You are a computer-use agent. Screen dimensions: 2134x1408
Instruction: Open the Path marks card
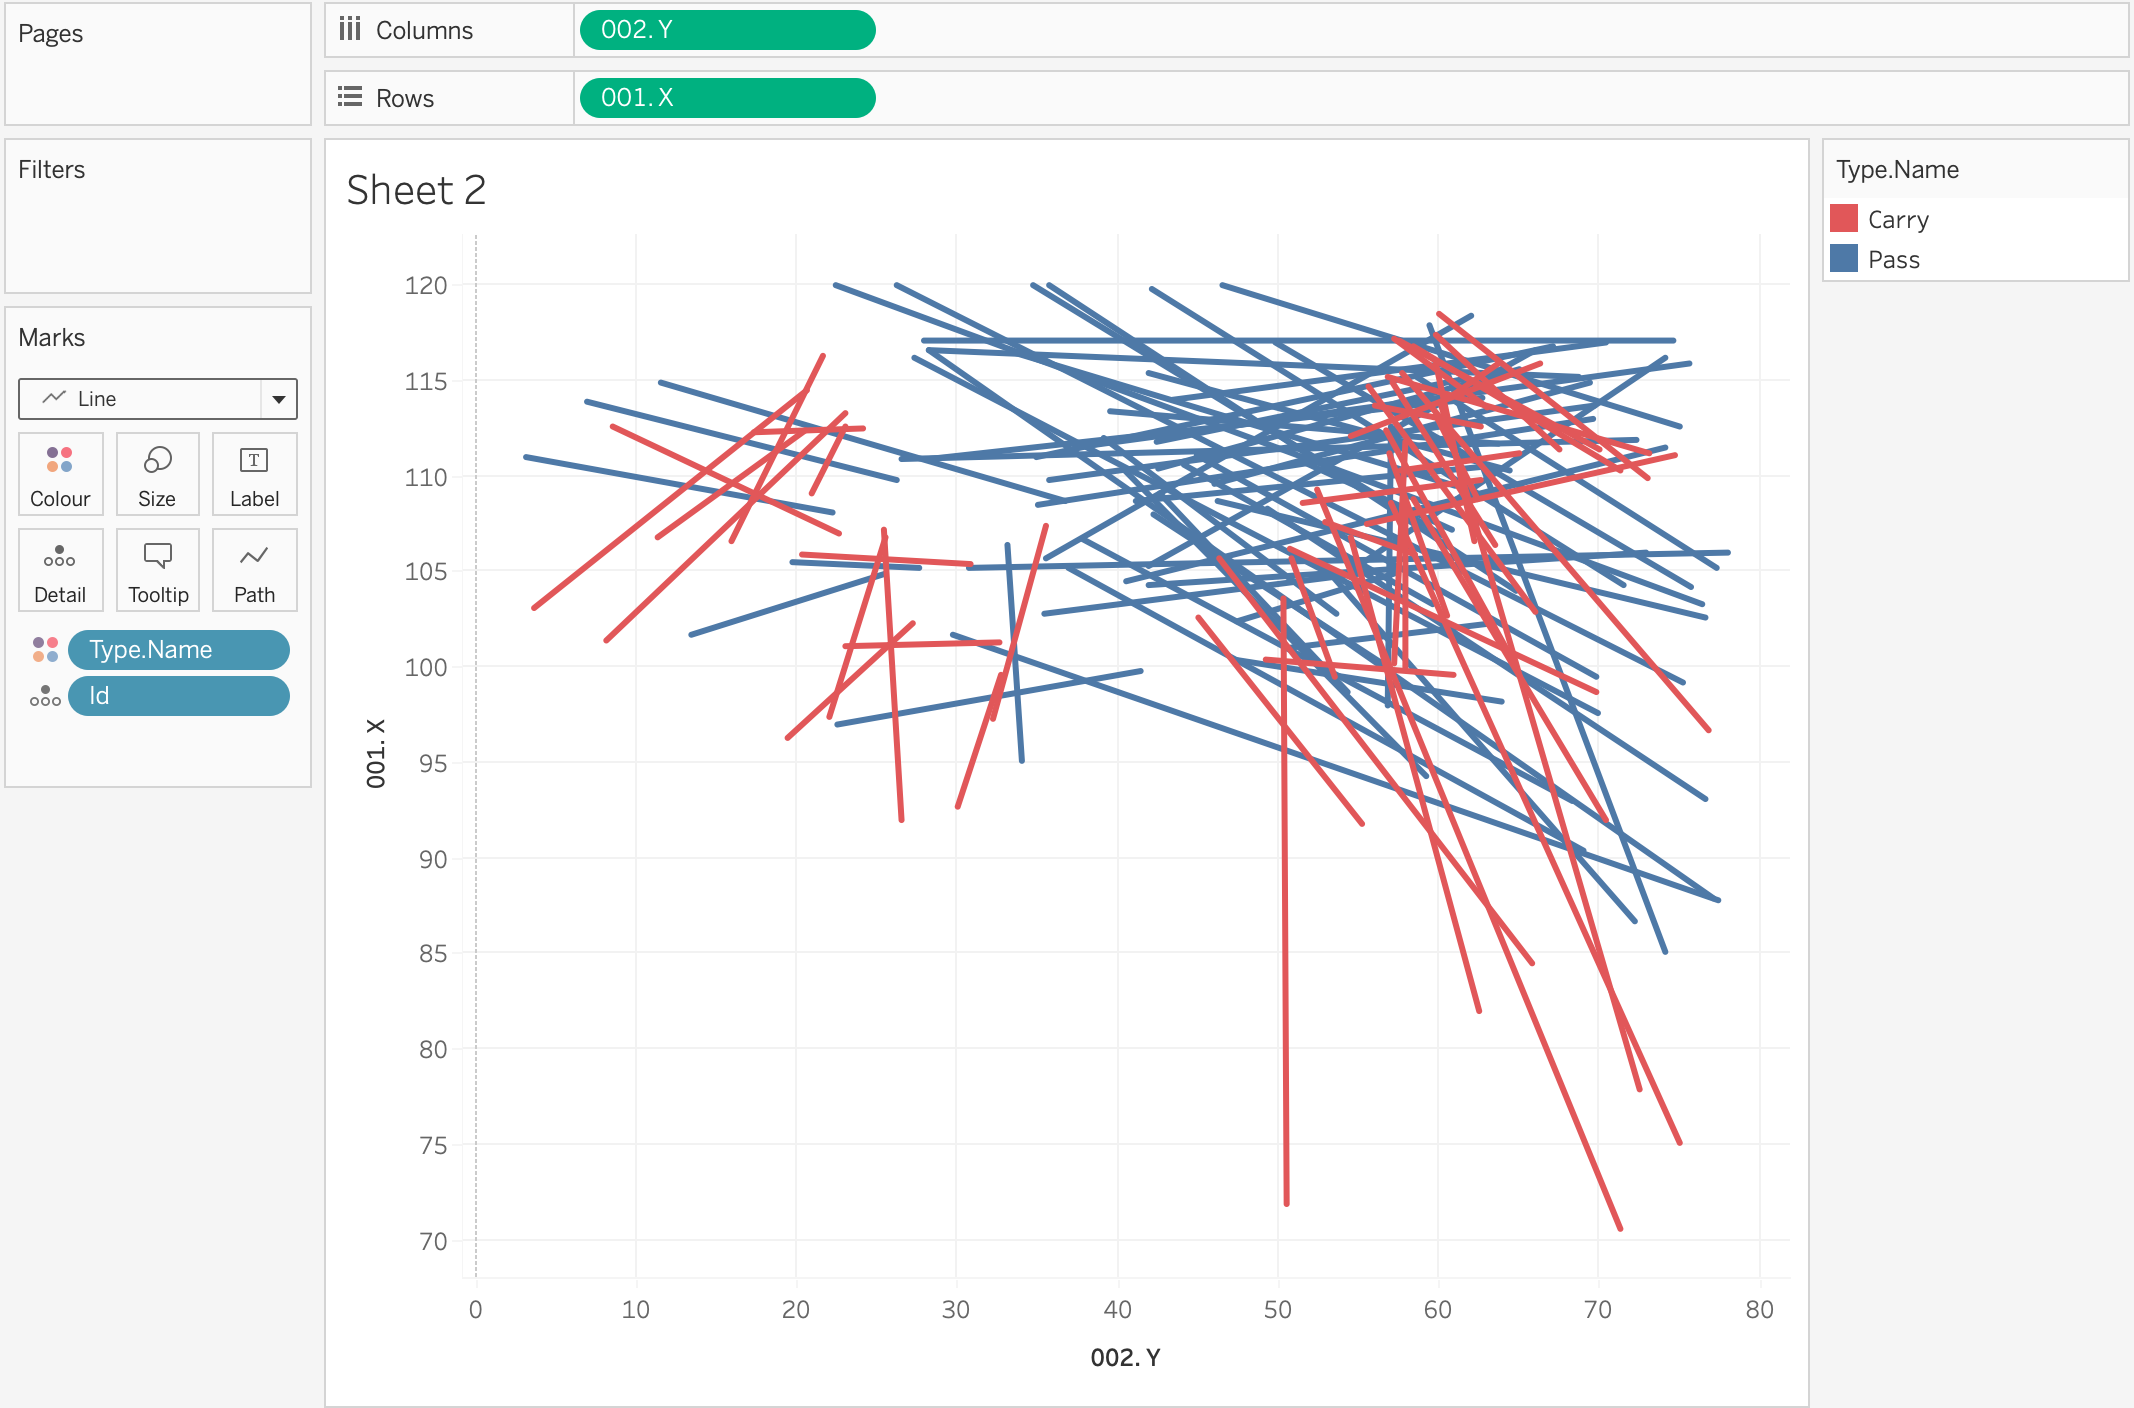(254, 570)
